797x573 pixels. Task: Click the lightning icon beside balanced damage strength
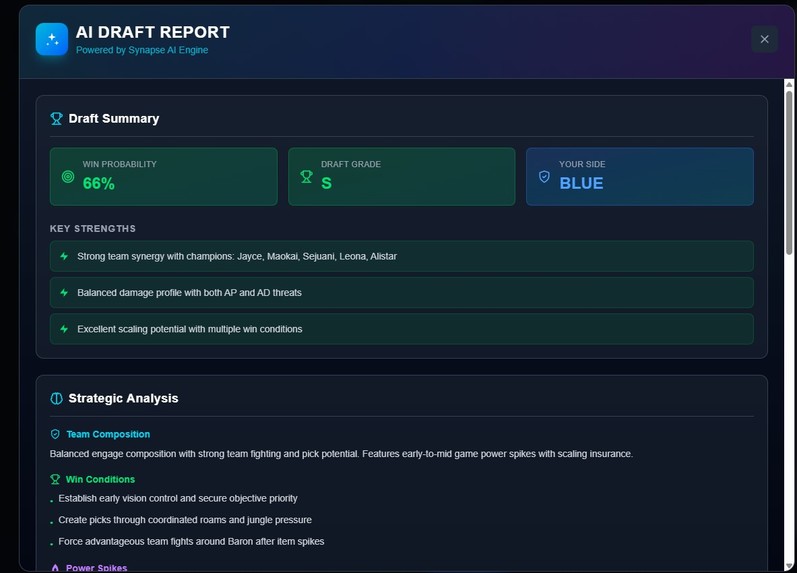tap(64, 292)
